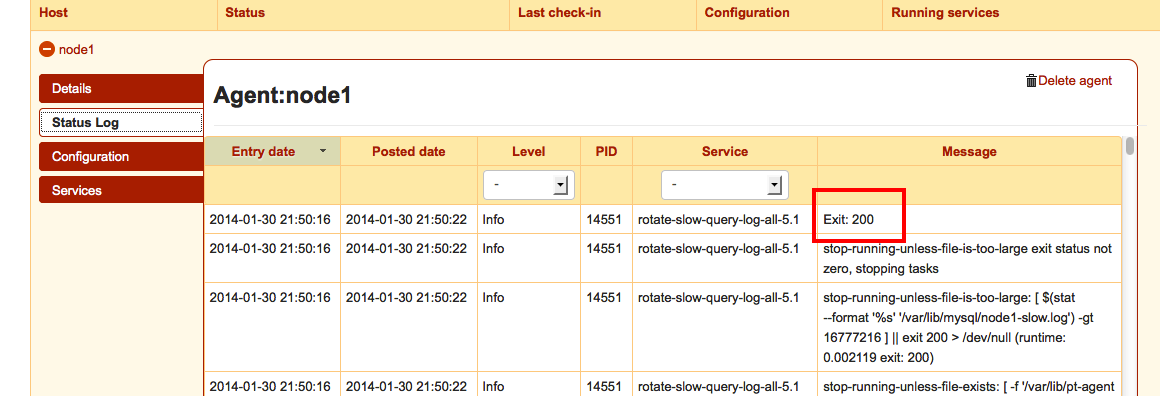Sort by the Service column header
1160x396 pixels.
tap(724, 151)
